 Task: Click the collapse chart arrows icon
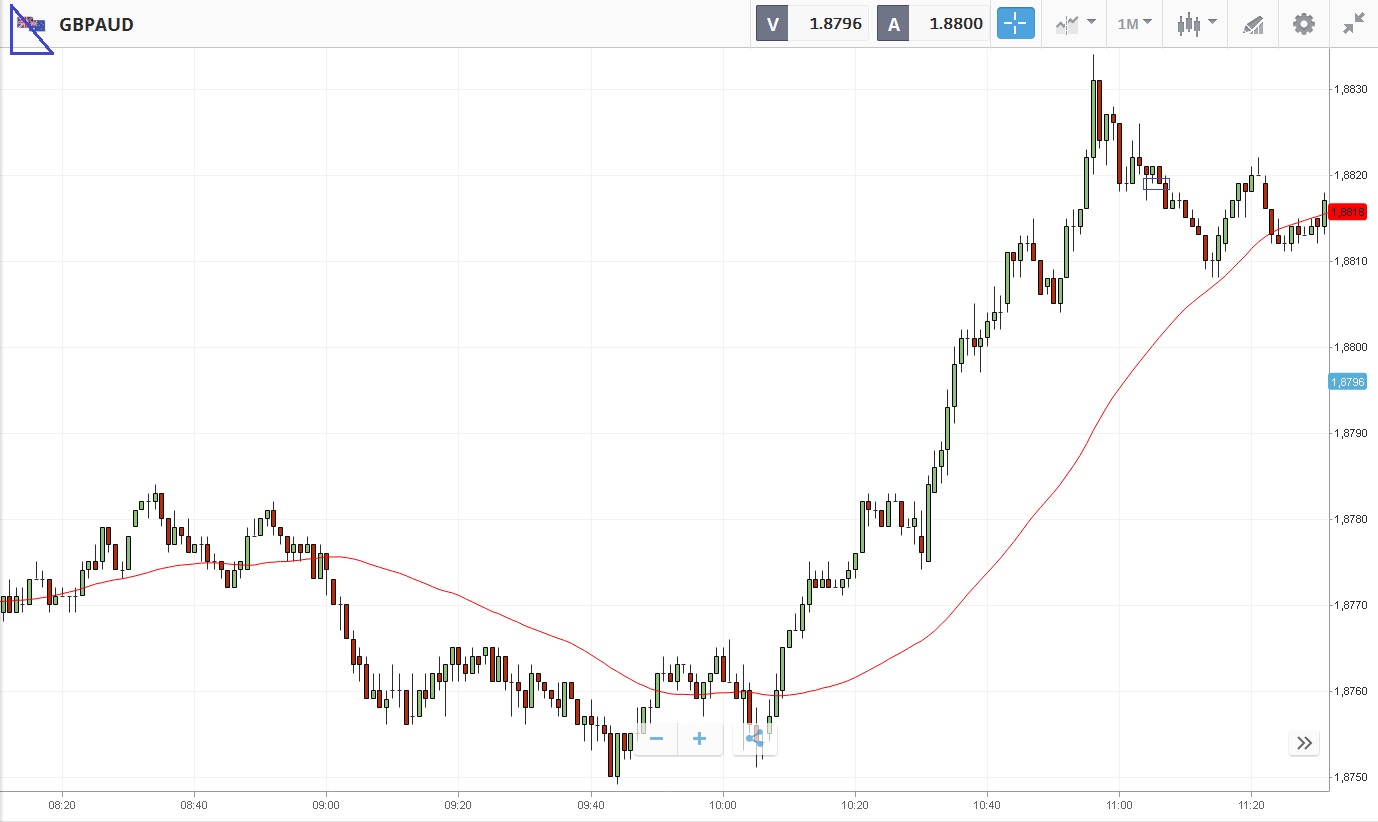pyautogui.click(x=1354, y=24)
